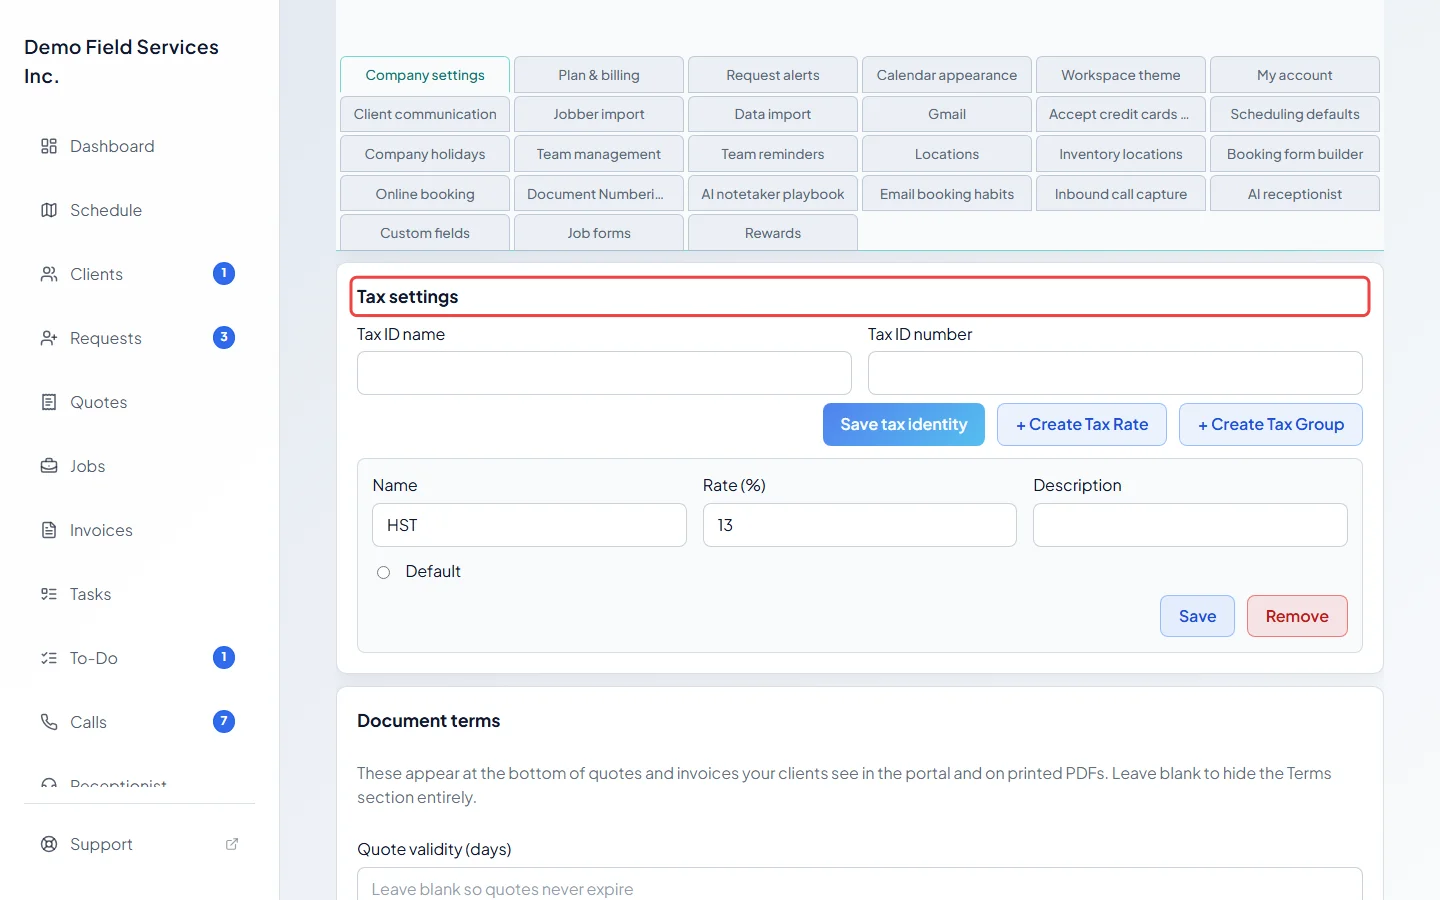Click the Requests person-plus icon
Viewport: 1440px width, 900px height.
pos(49,338)
